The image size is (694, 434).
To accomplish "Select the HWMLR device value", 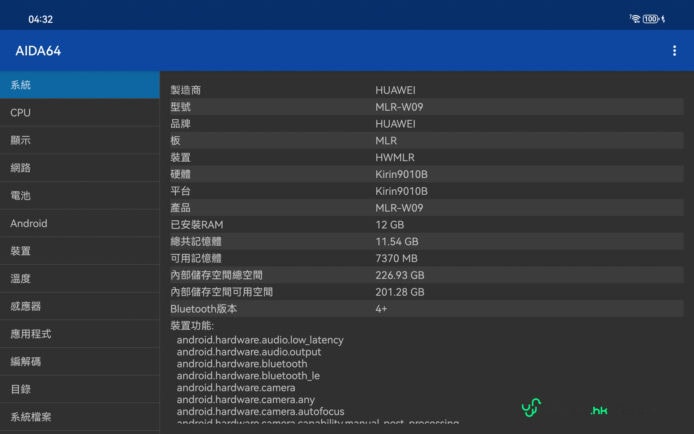I will tap(395, 157).
